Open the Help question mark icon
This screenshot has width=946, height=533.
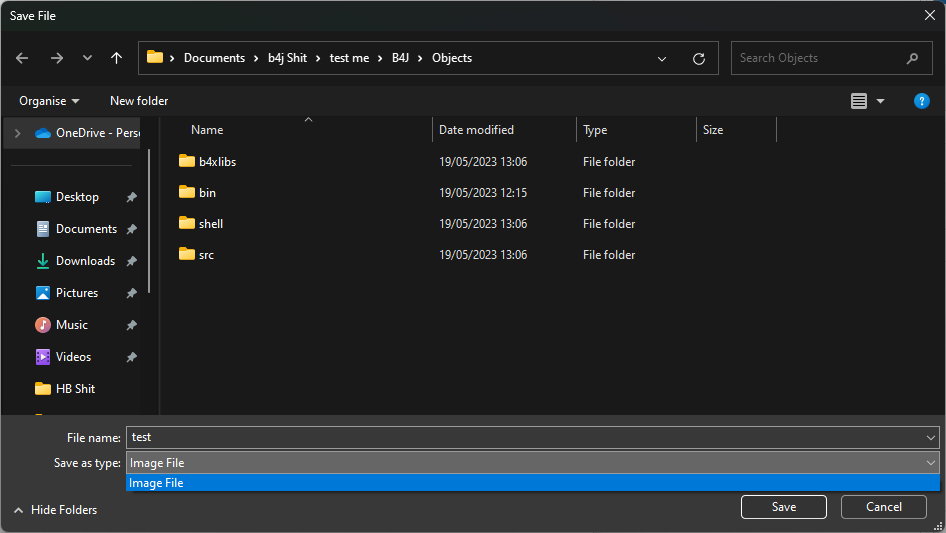(x=922, y=101)
